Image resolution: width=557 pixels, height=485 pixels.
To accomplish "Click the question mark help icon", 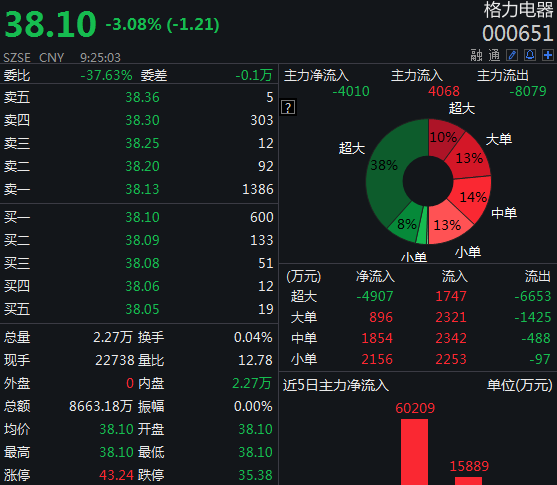I will pos(288,107).
